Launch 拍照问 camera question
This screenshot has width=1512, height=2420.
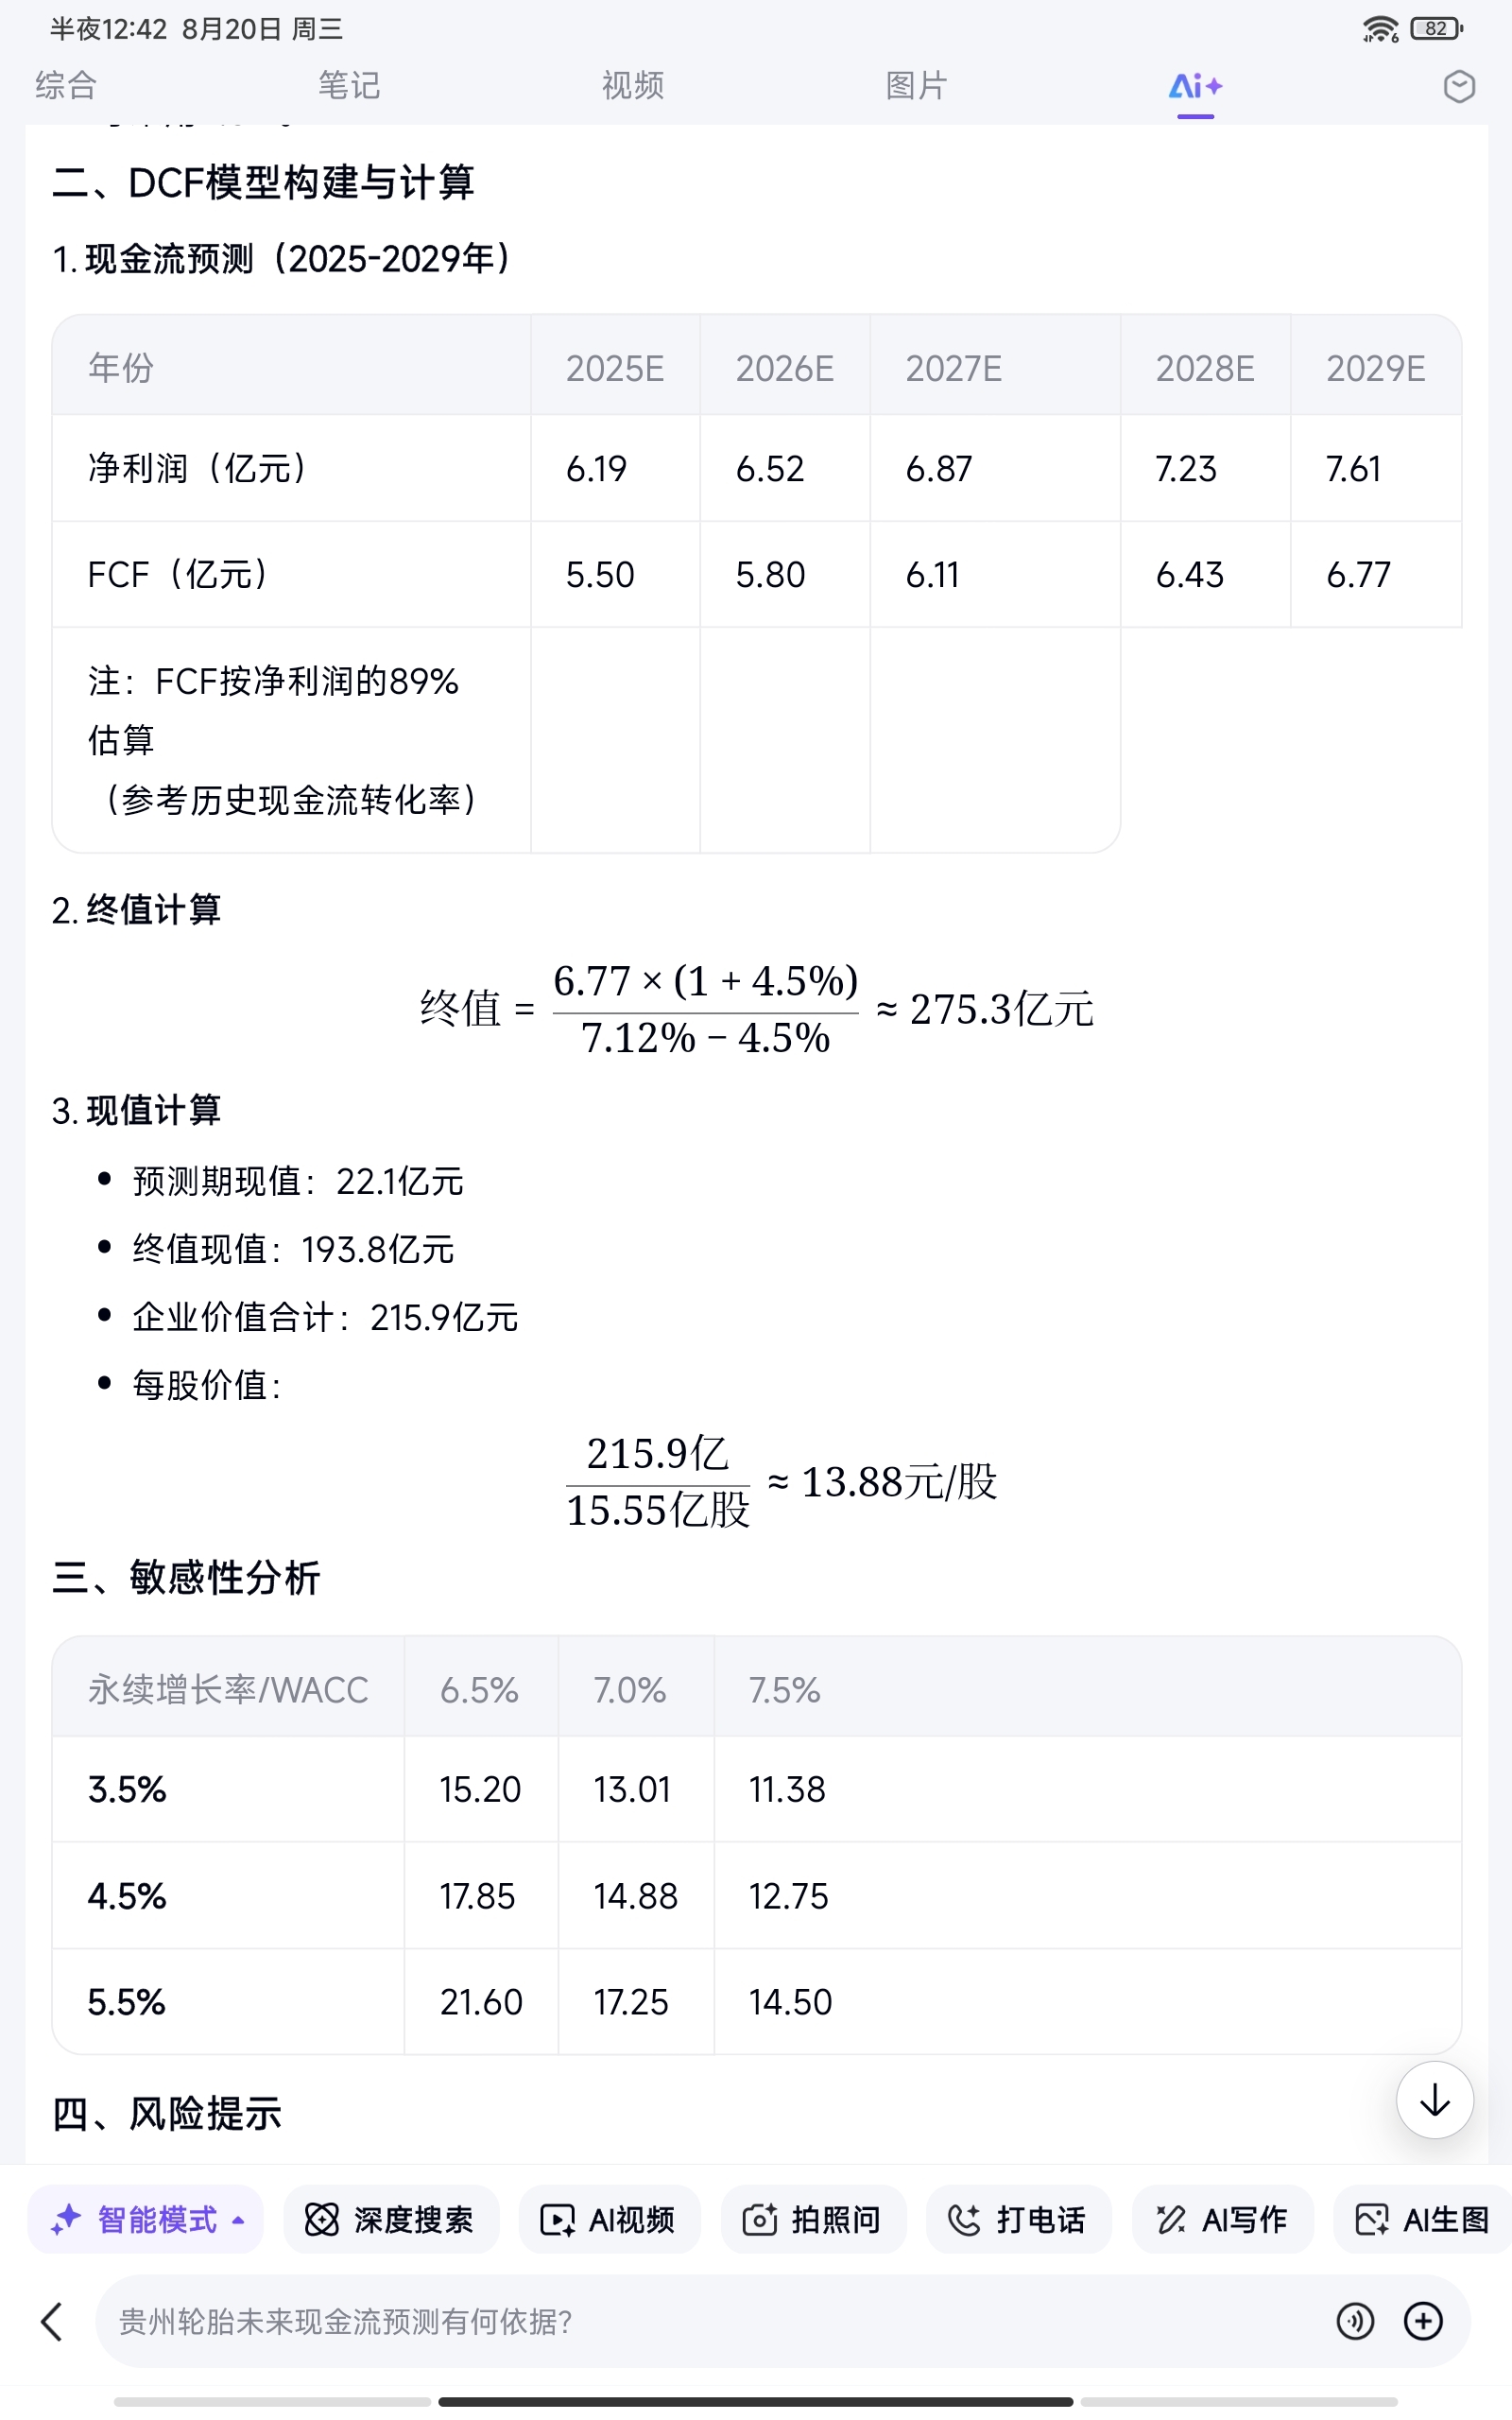tap(813, 2220)
